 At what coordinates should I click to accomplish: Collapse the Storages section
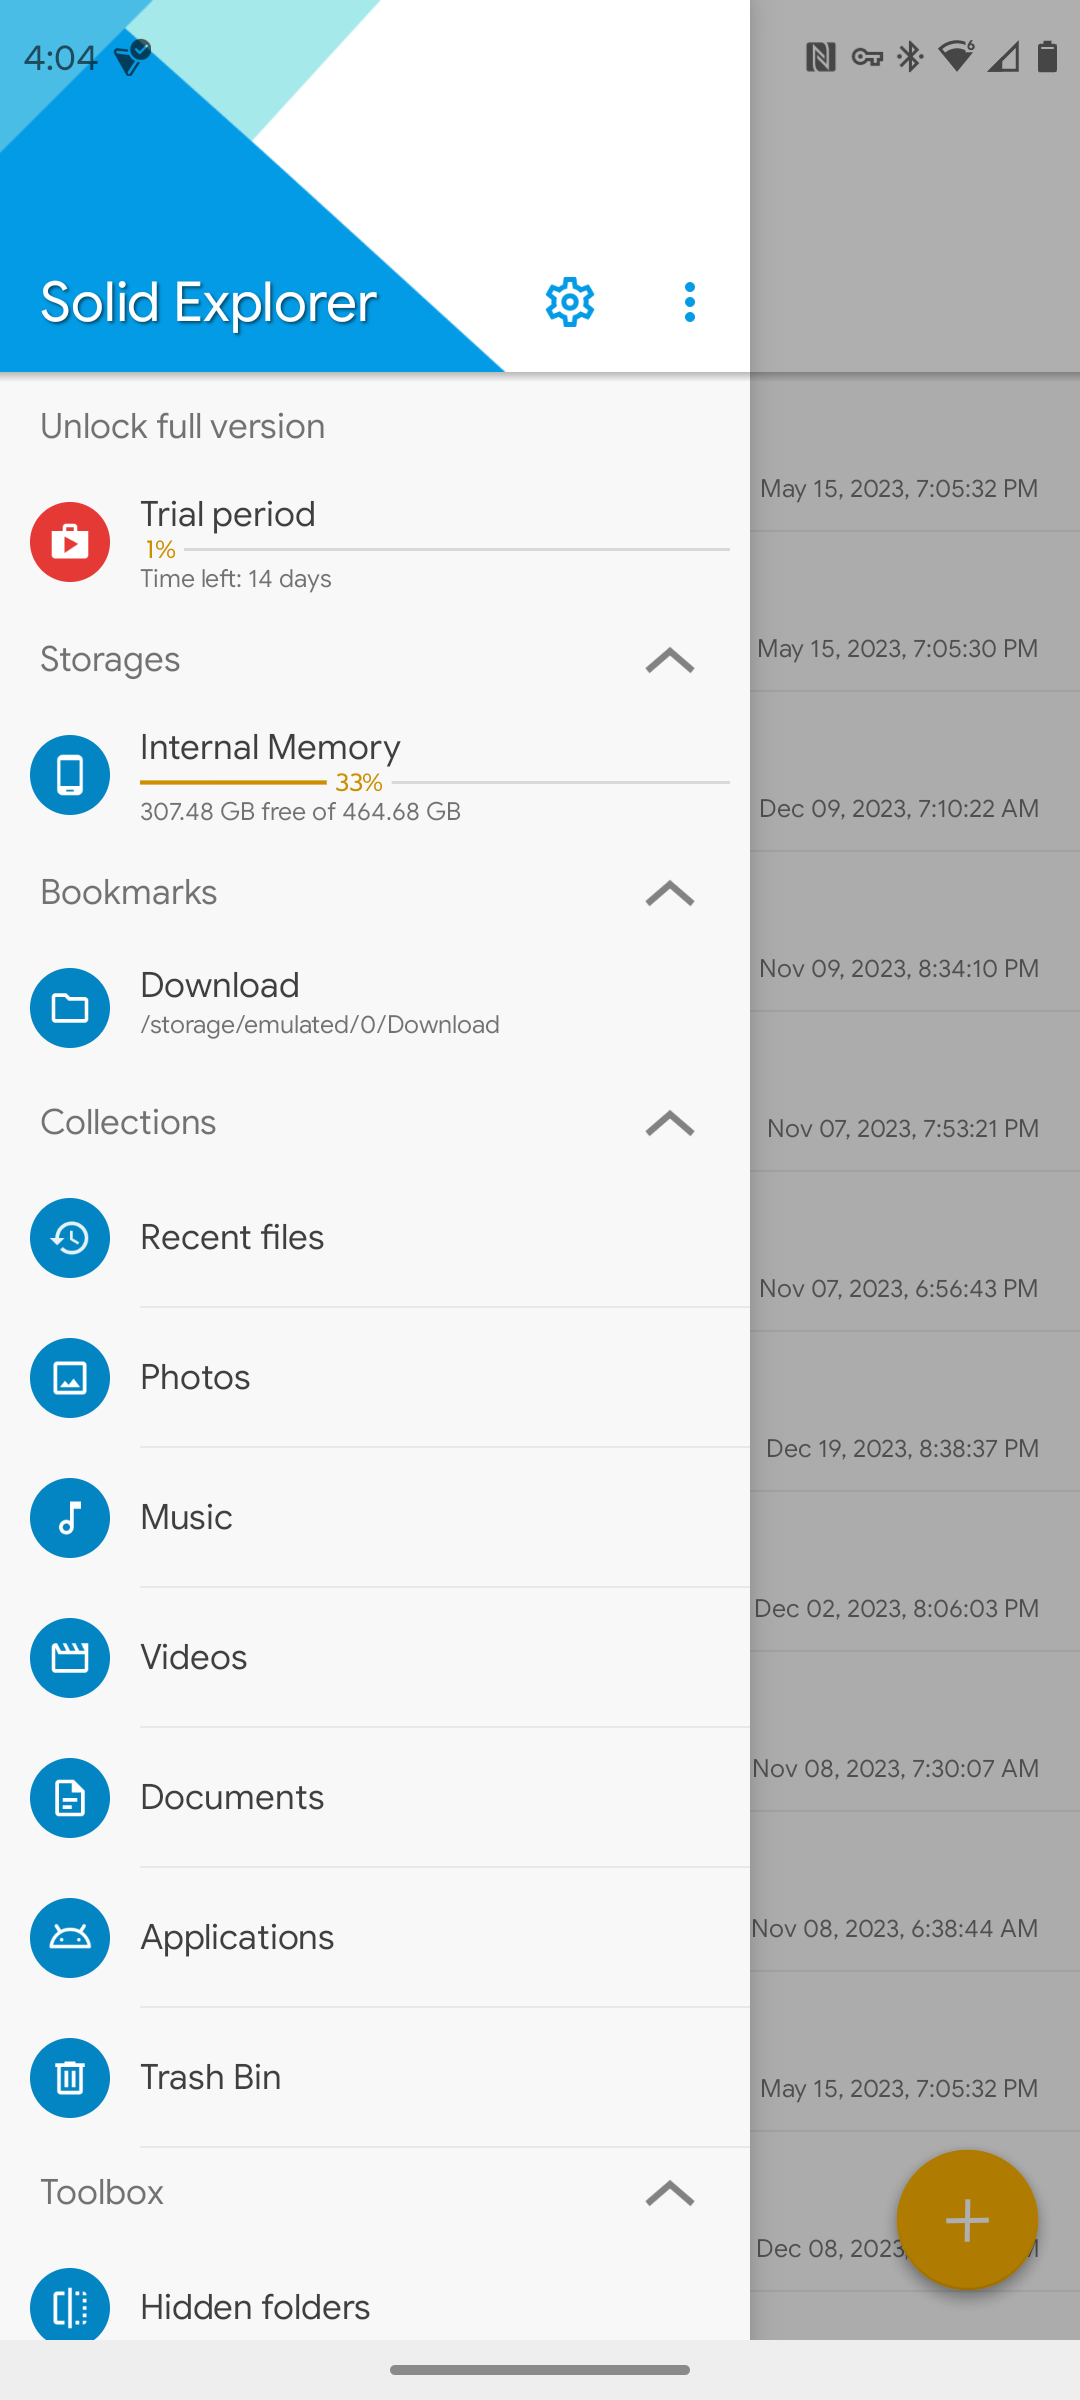[x=669, y=660]
